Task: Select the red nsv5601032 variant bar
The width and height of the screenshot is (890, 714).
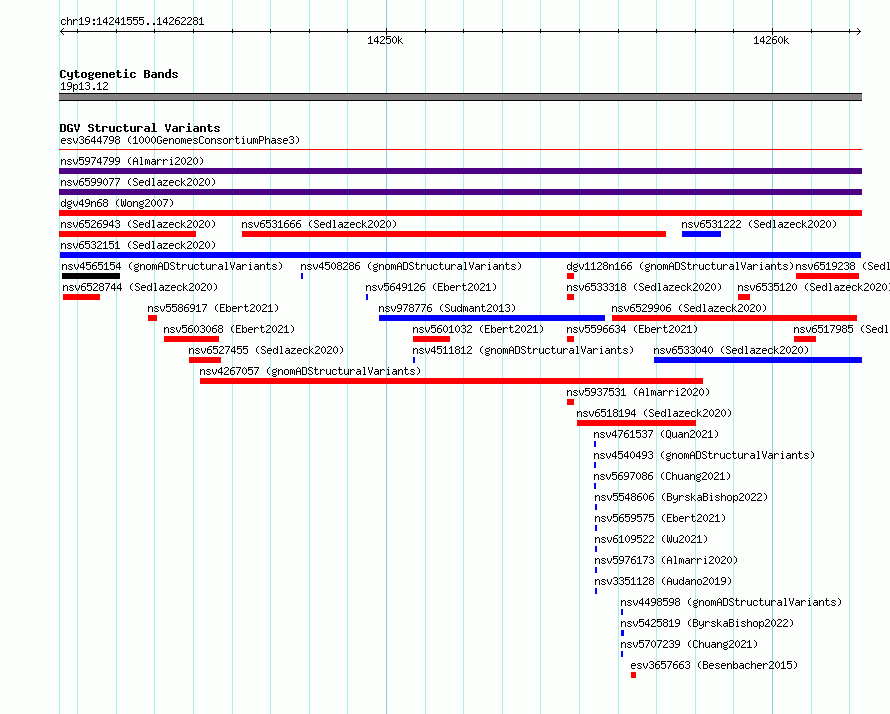Action: coord(431,339)
